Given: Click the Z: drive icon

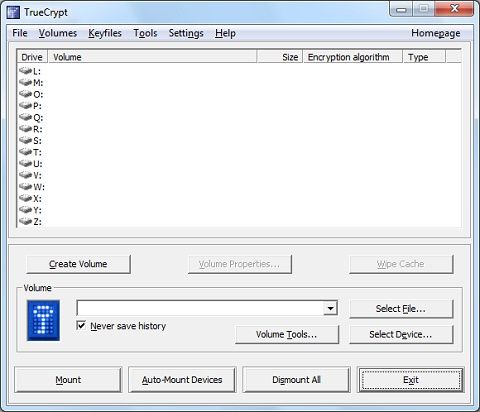Looking at the screenshot, I should (x=25, y=221).
